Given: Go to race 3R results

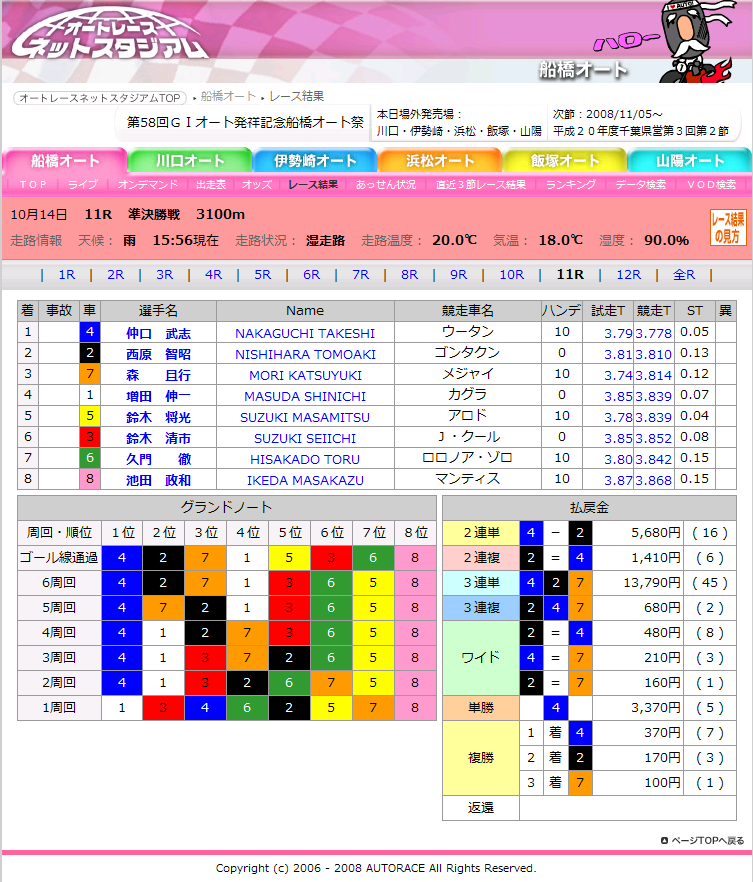Looking at the screenshot, I should (165, 274).
